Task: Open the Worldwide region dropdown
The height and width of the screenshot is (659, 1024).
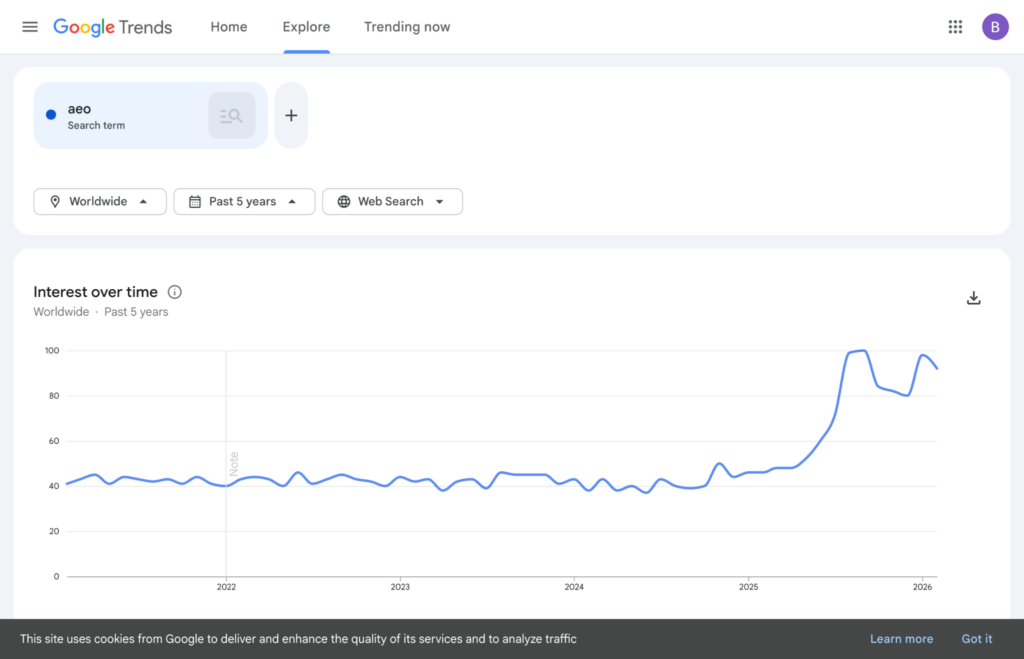Action: click(100, 201)
